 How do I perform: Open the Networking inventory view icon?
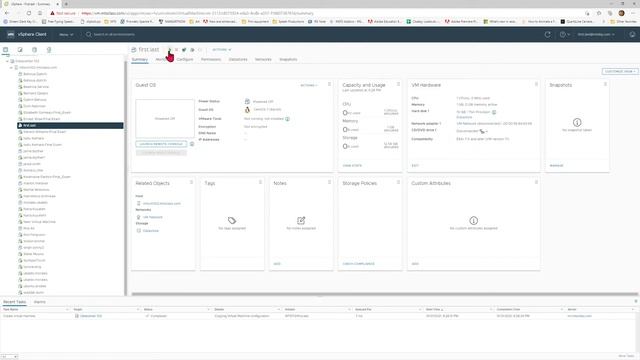[x=49, y=50]
